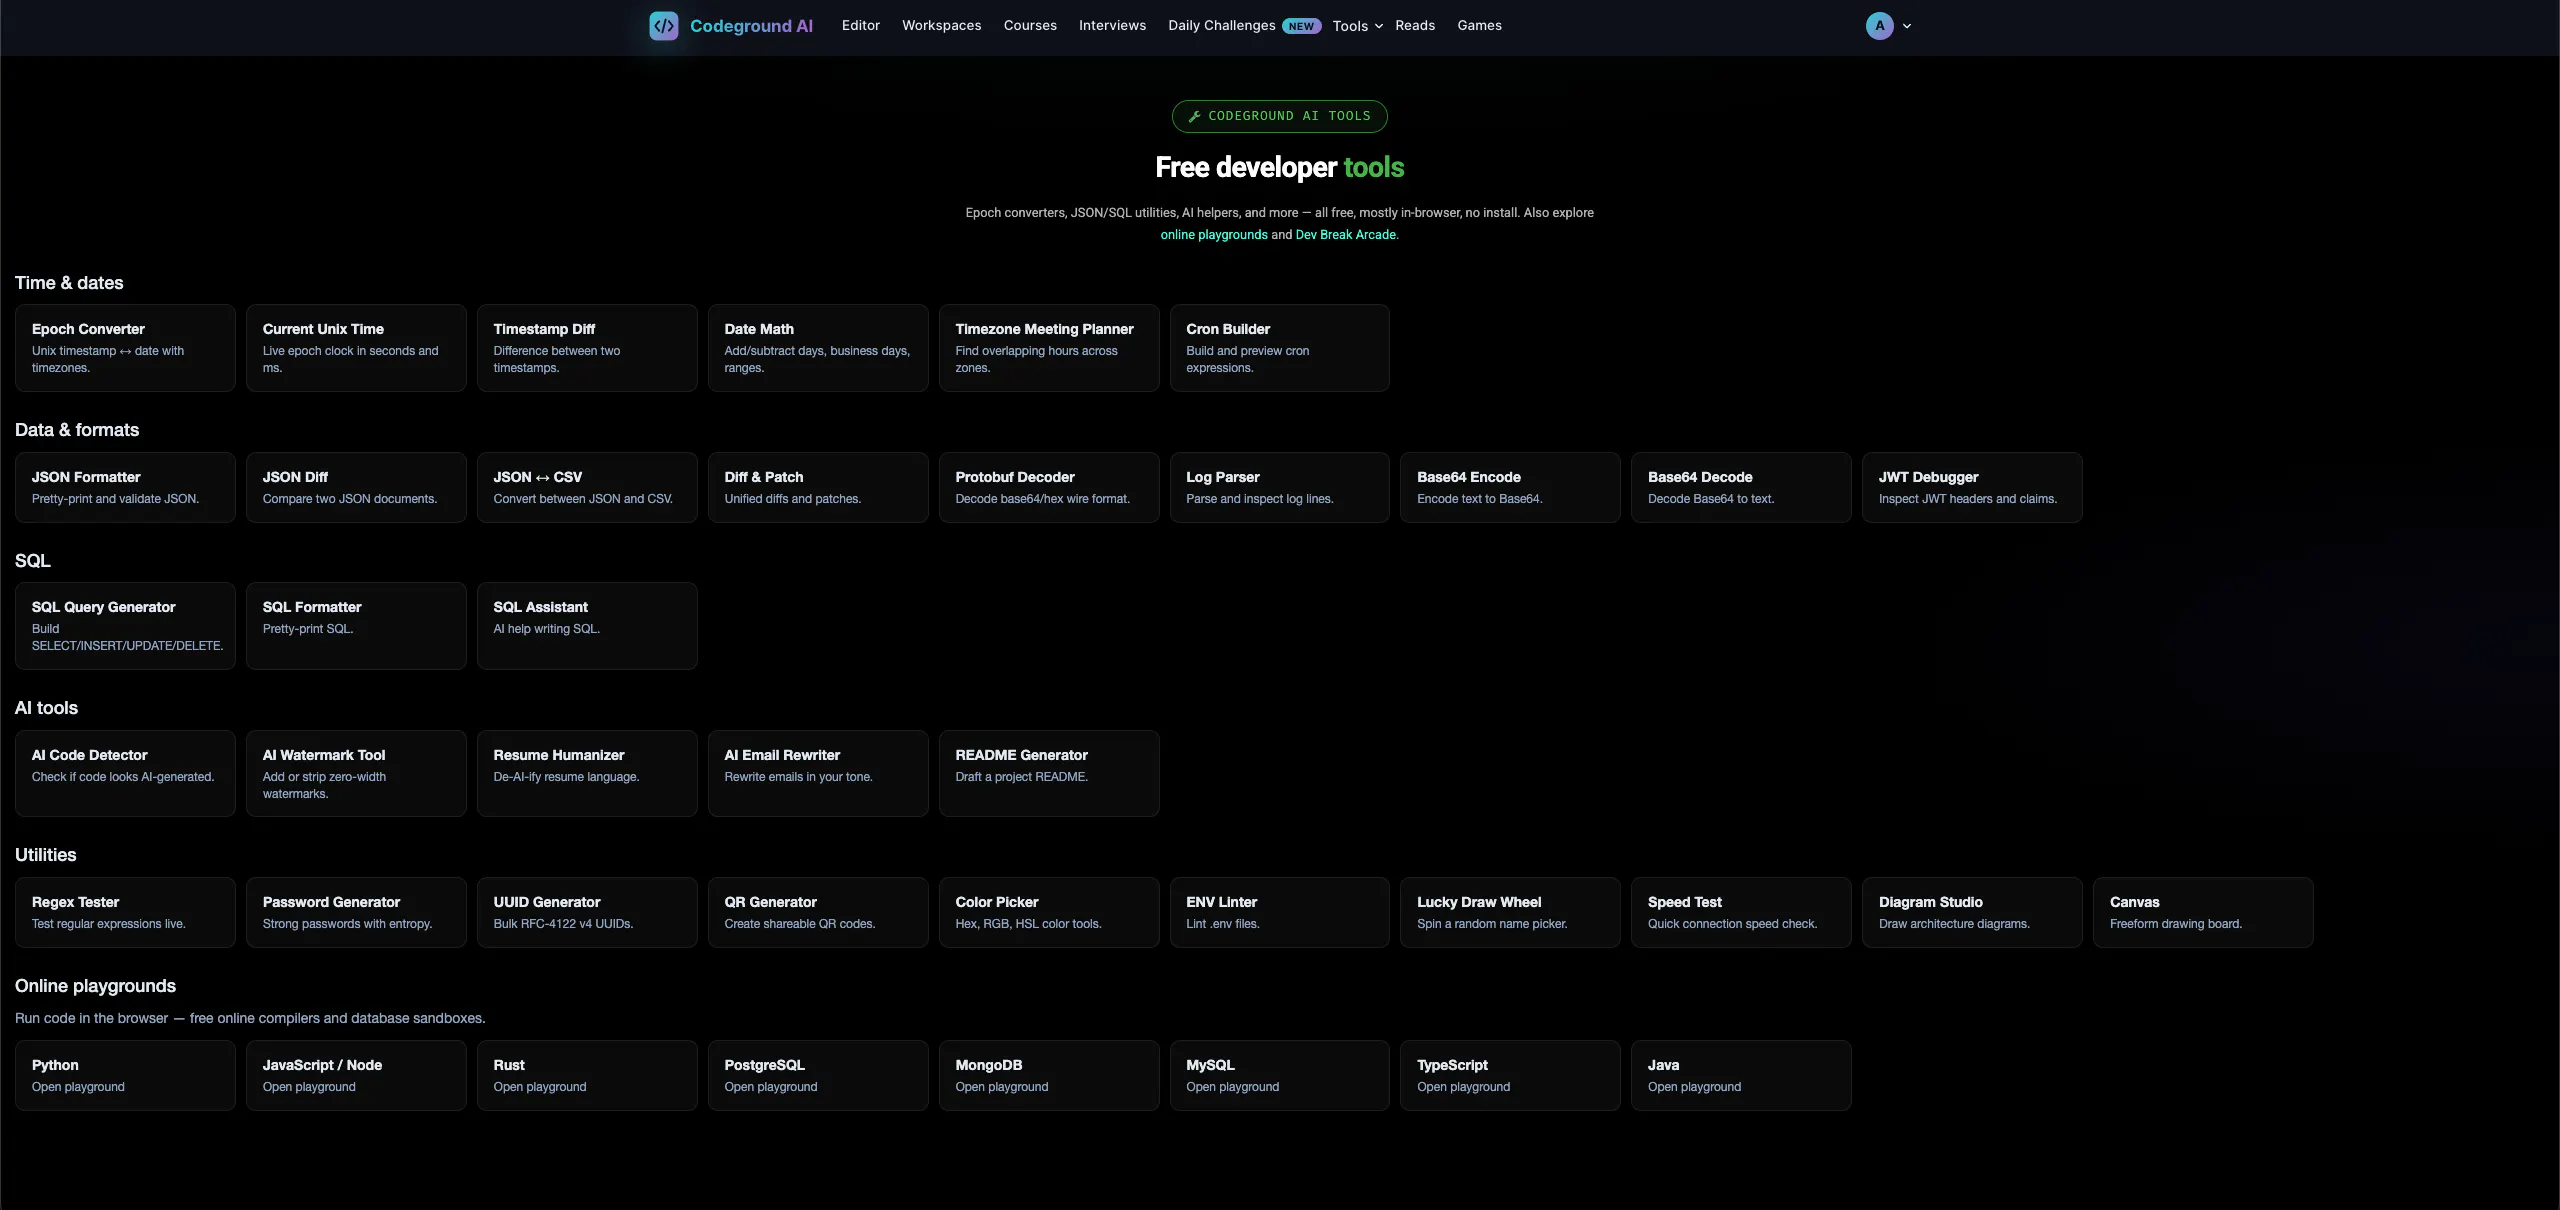2560x1210 pixels.
Task: Open the Base64 Decode card
Action: point(1741,487)
